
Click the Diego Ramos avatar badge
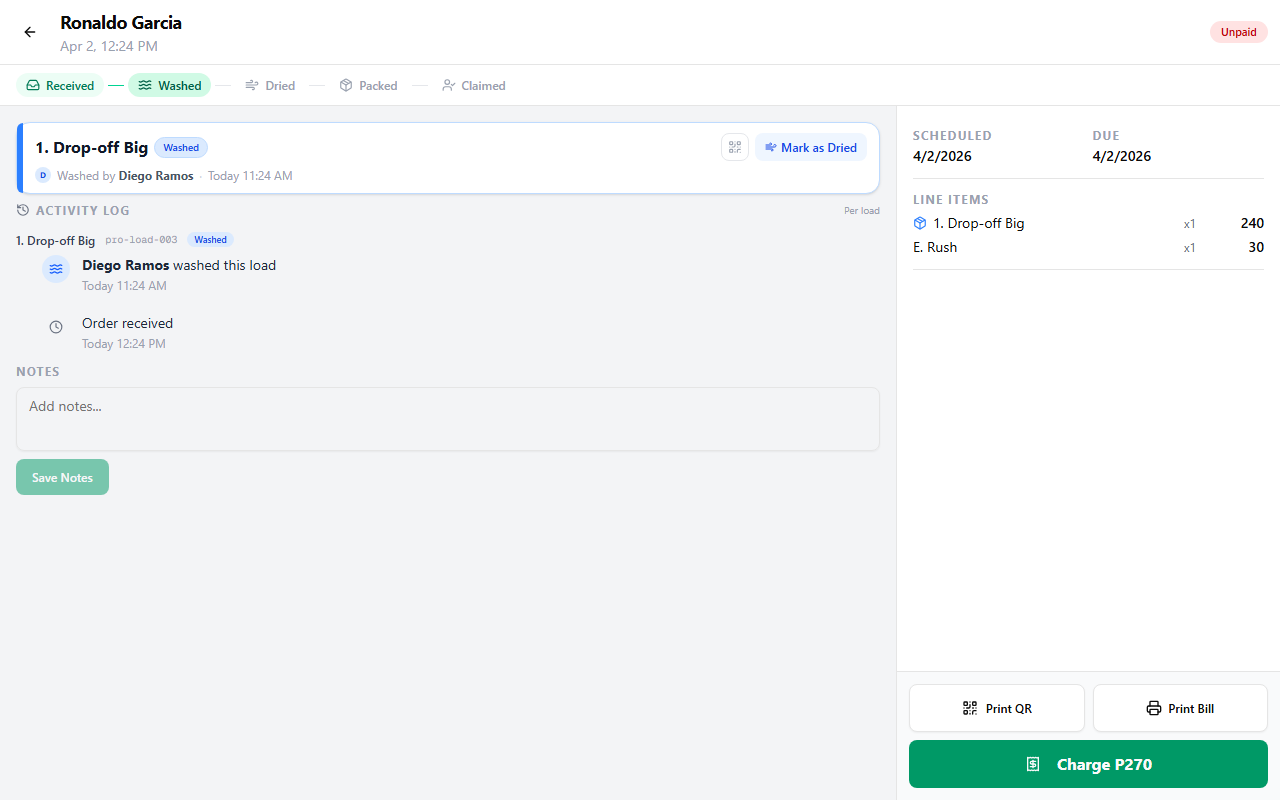click(x=43, y=175)
